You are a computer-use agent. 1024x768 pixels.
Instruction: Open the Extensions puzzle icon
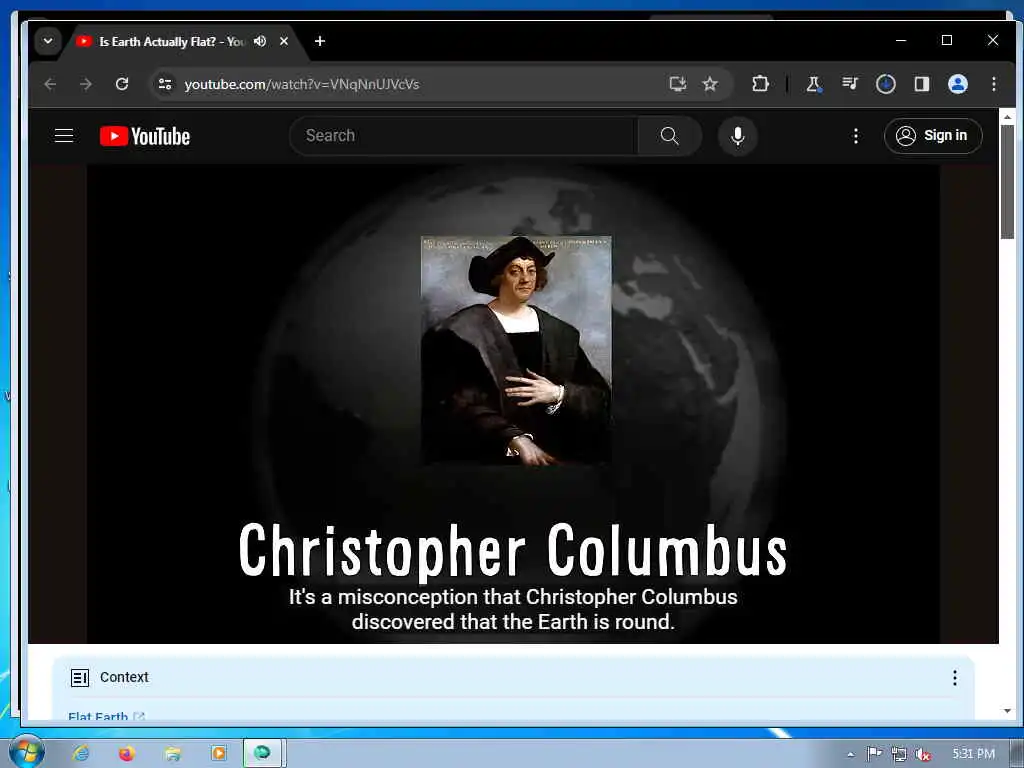[760, 84]
